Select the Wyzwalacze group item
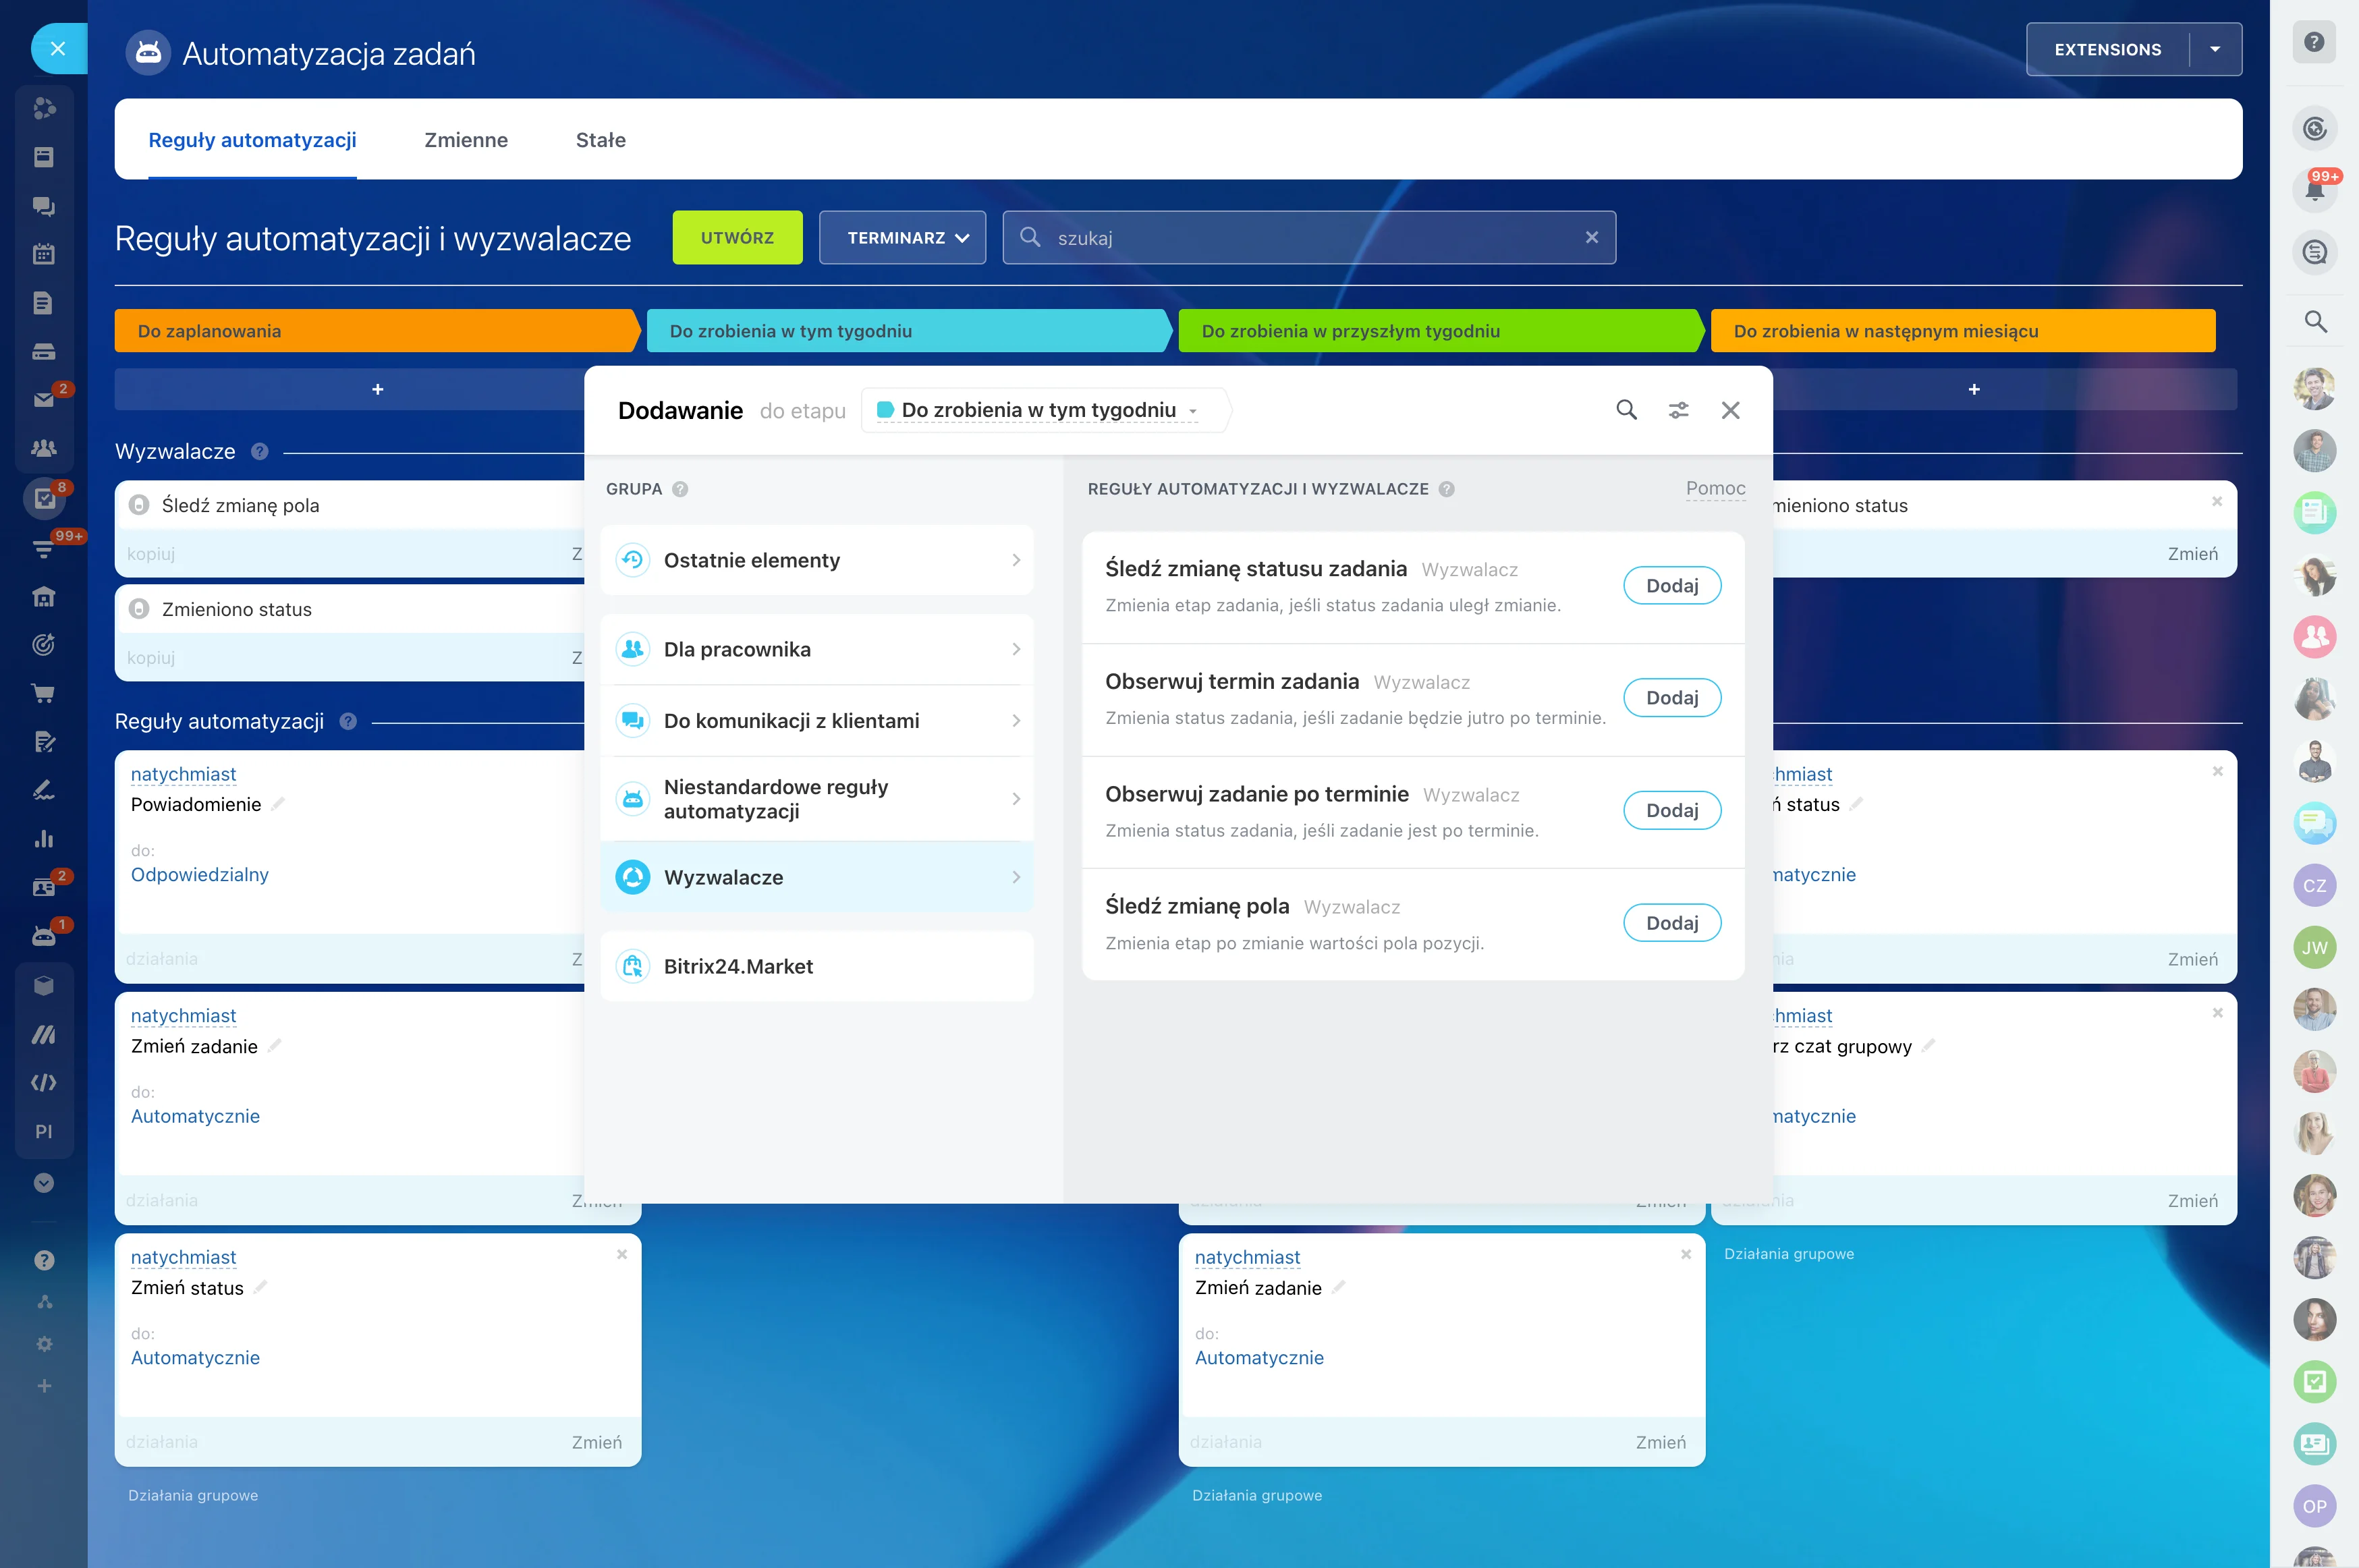 817,877
